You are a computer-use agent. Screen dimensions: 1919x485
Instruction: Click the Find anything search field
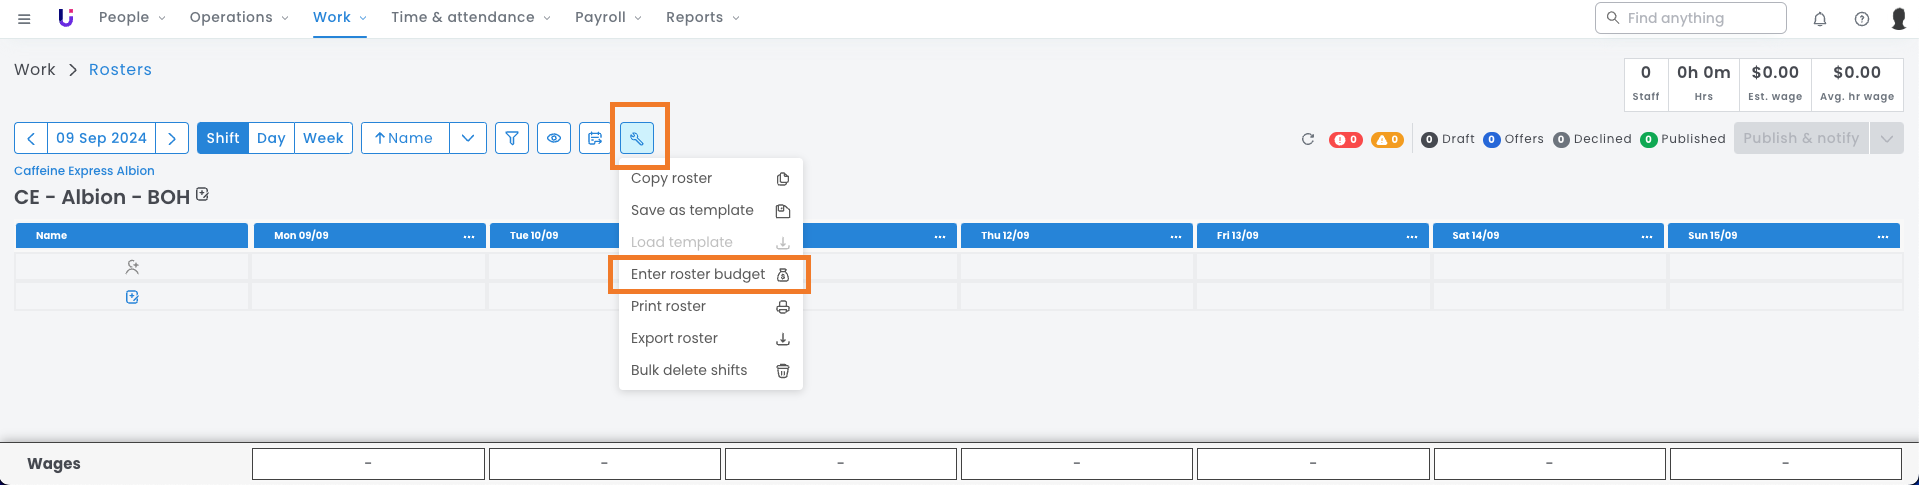coord(1690,18)
